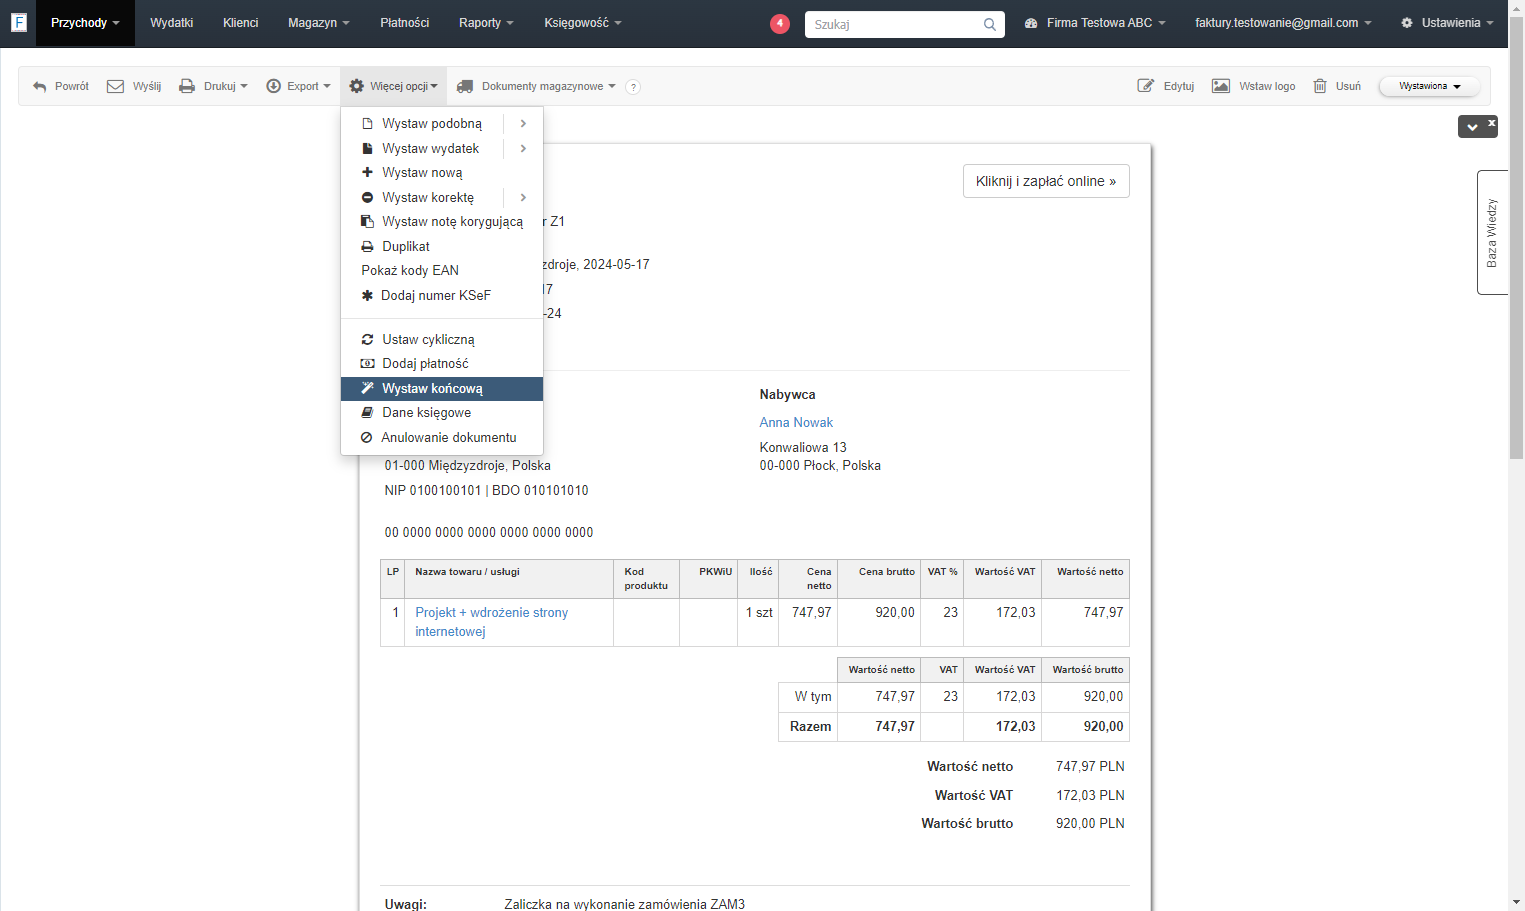Image resolution: width=1525 pixels, height=911 pixels.
Task: Open Dokumenty magazynowe dropdown
Action: pyautogui.click(x=536, y=86)
